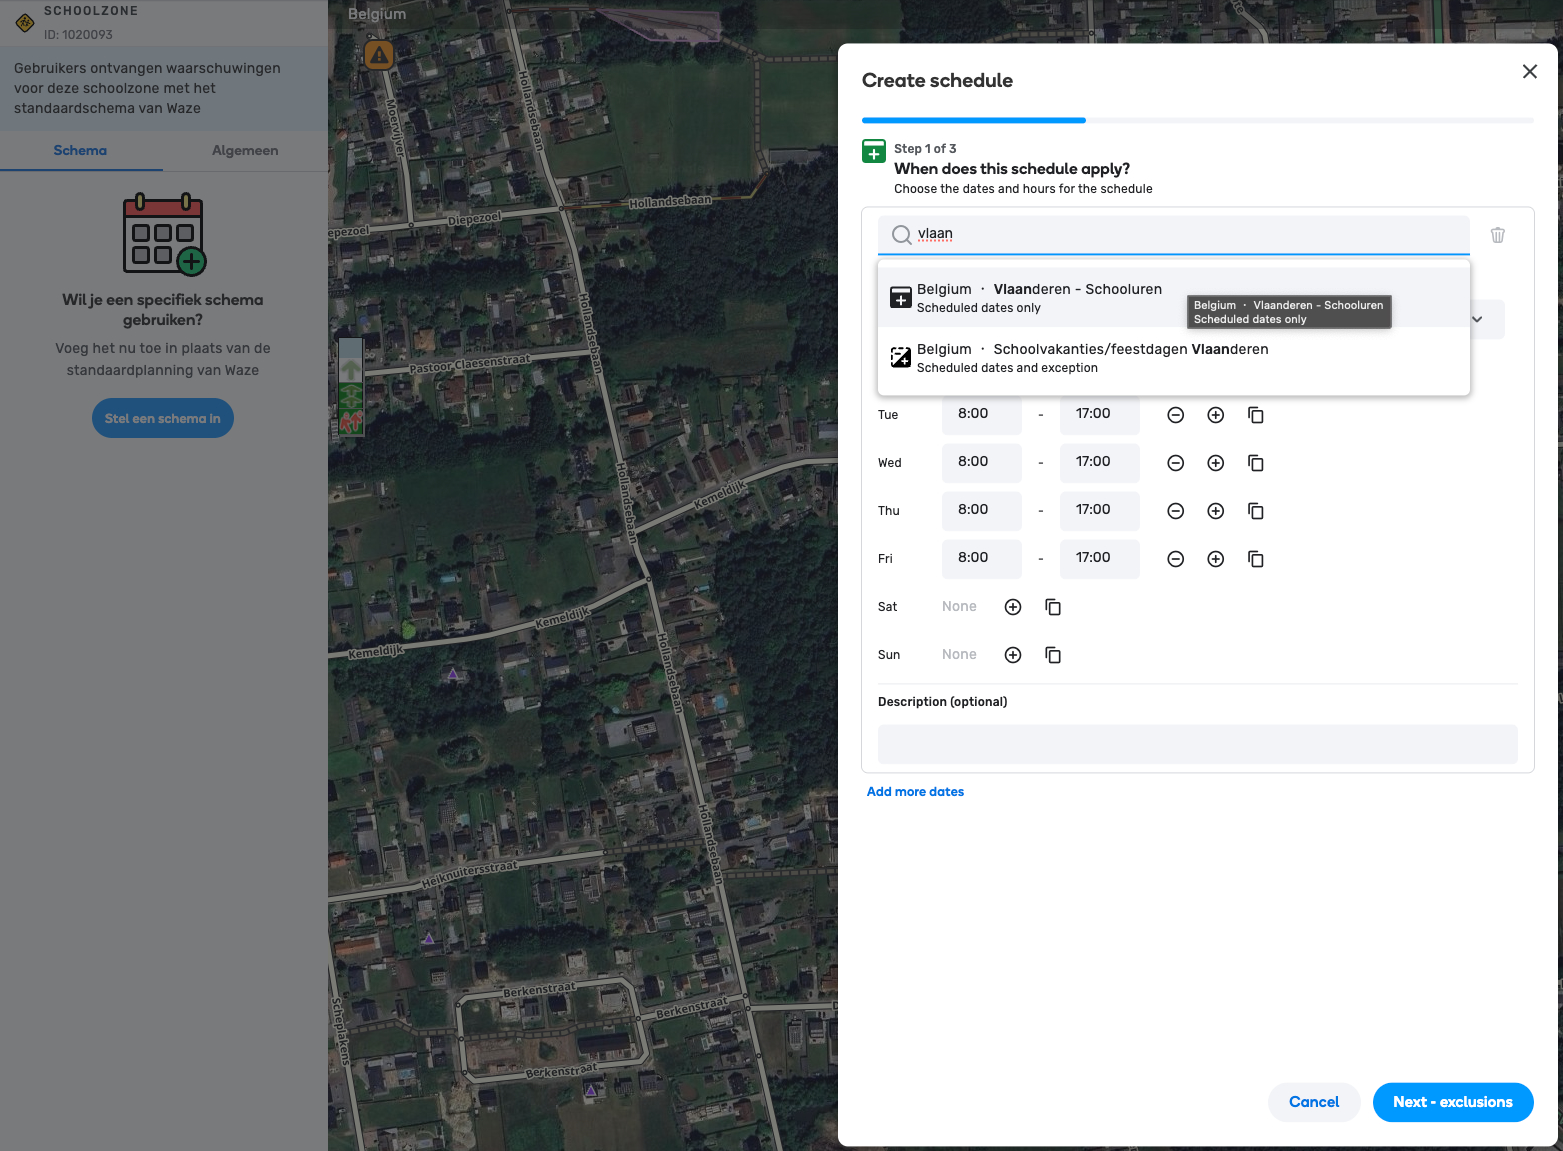Expand dropdown chevron beside schedule list
This screenshot has width=1563, height=1151.
1477,319
